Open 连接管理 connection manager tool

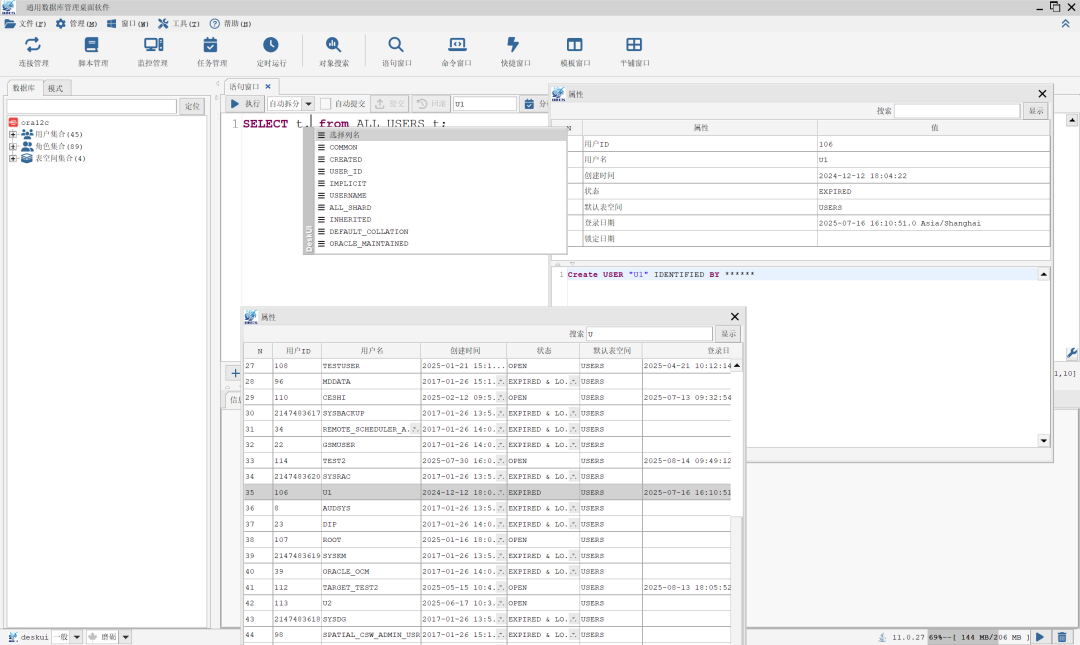(x=33, y=52)
